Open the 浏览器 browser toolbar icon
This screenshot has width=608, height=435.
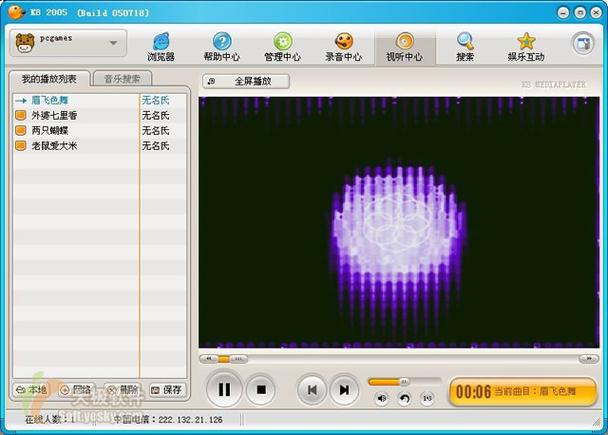(x=161, y=46)
